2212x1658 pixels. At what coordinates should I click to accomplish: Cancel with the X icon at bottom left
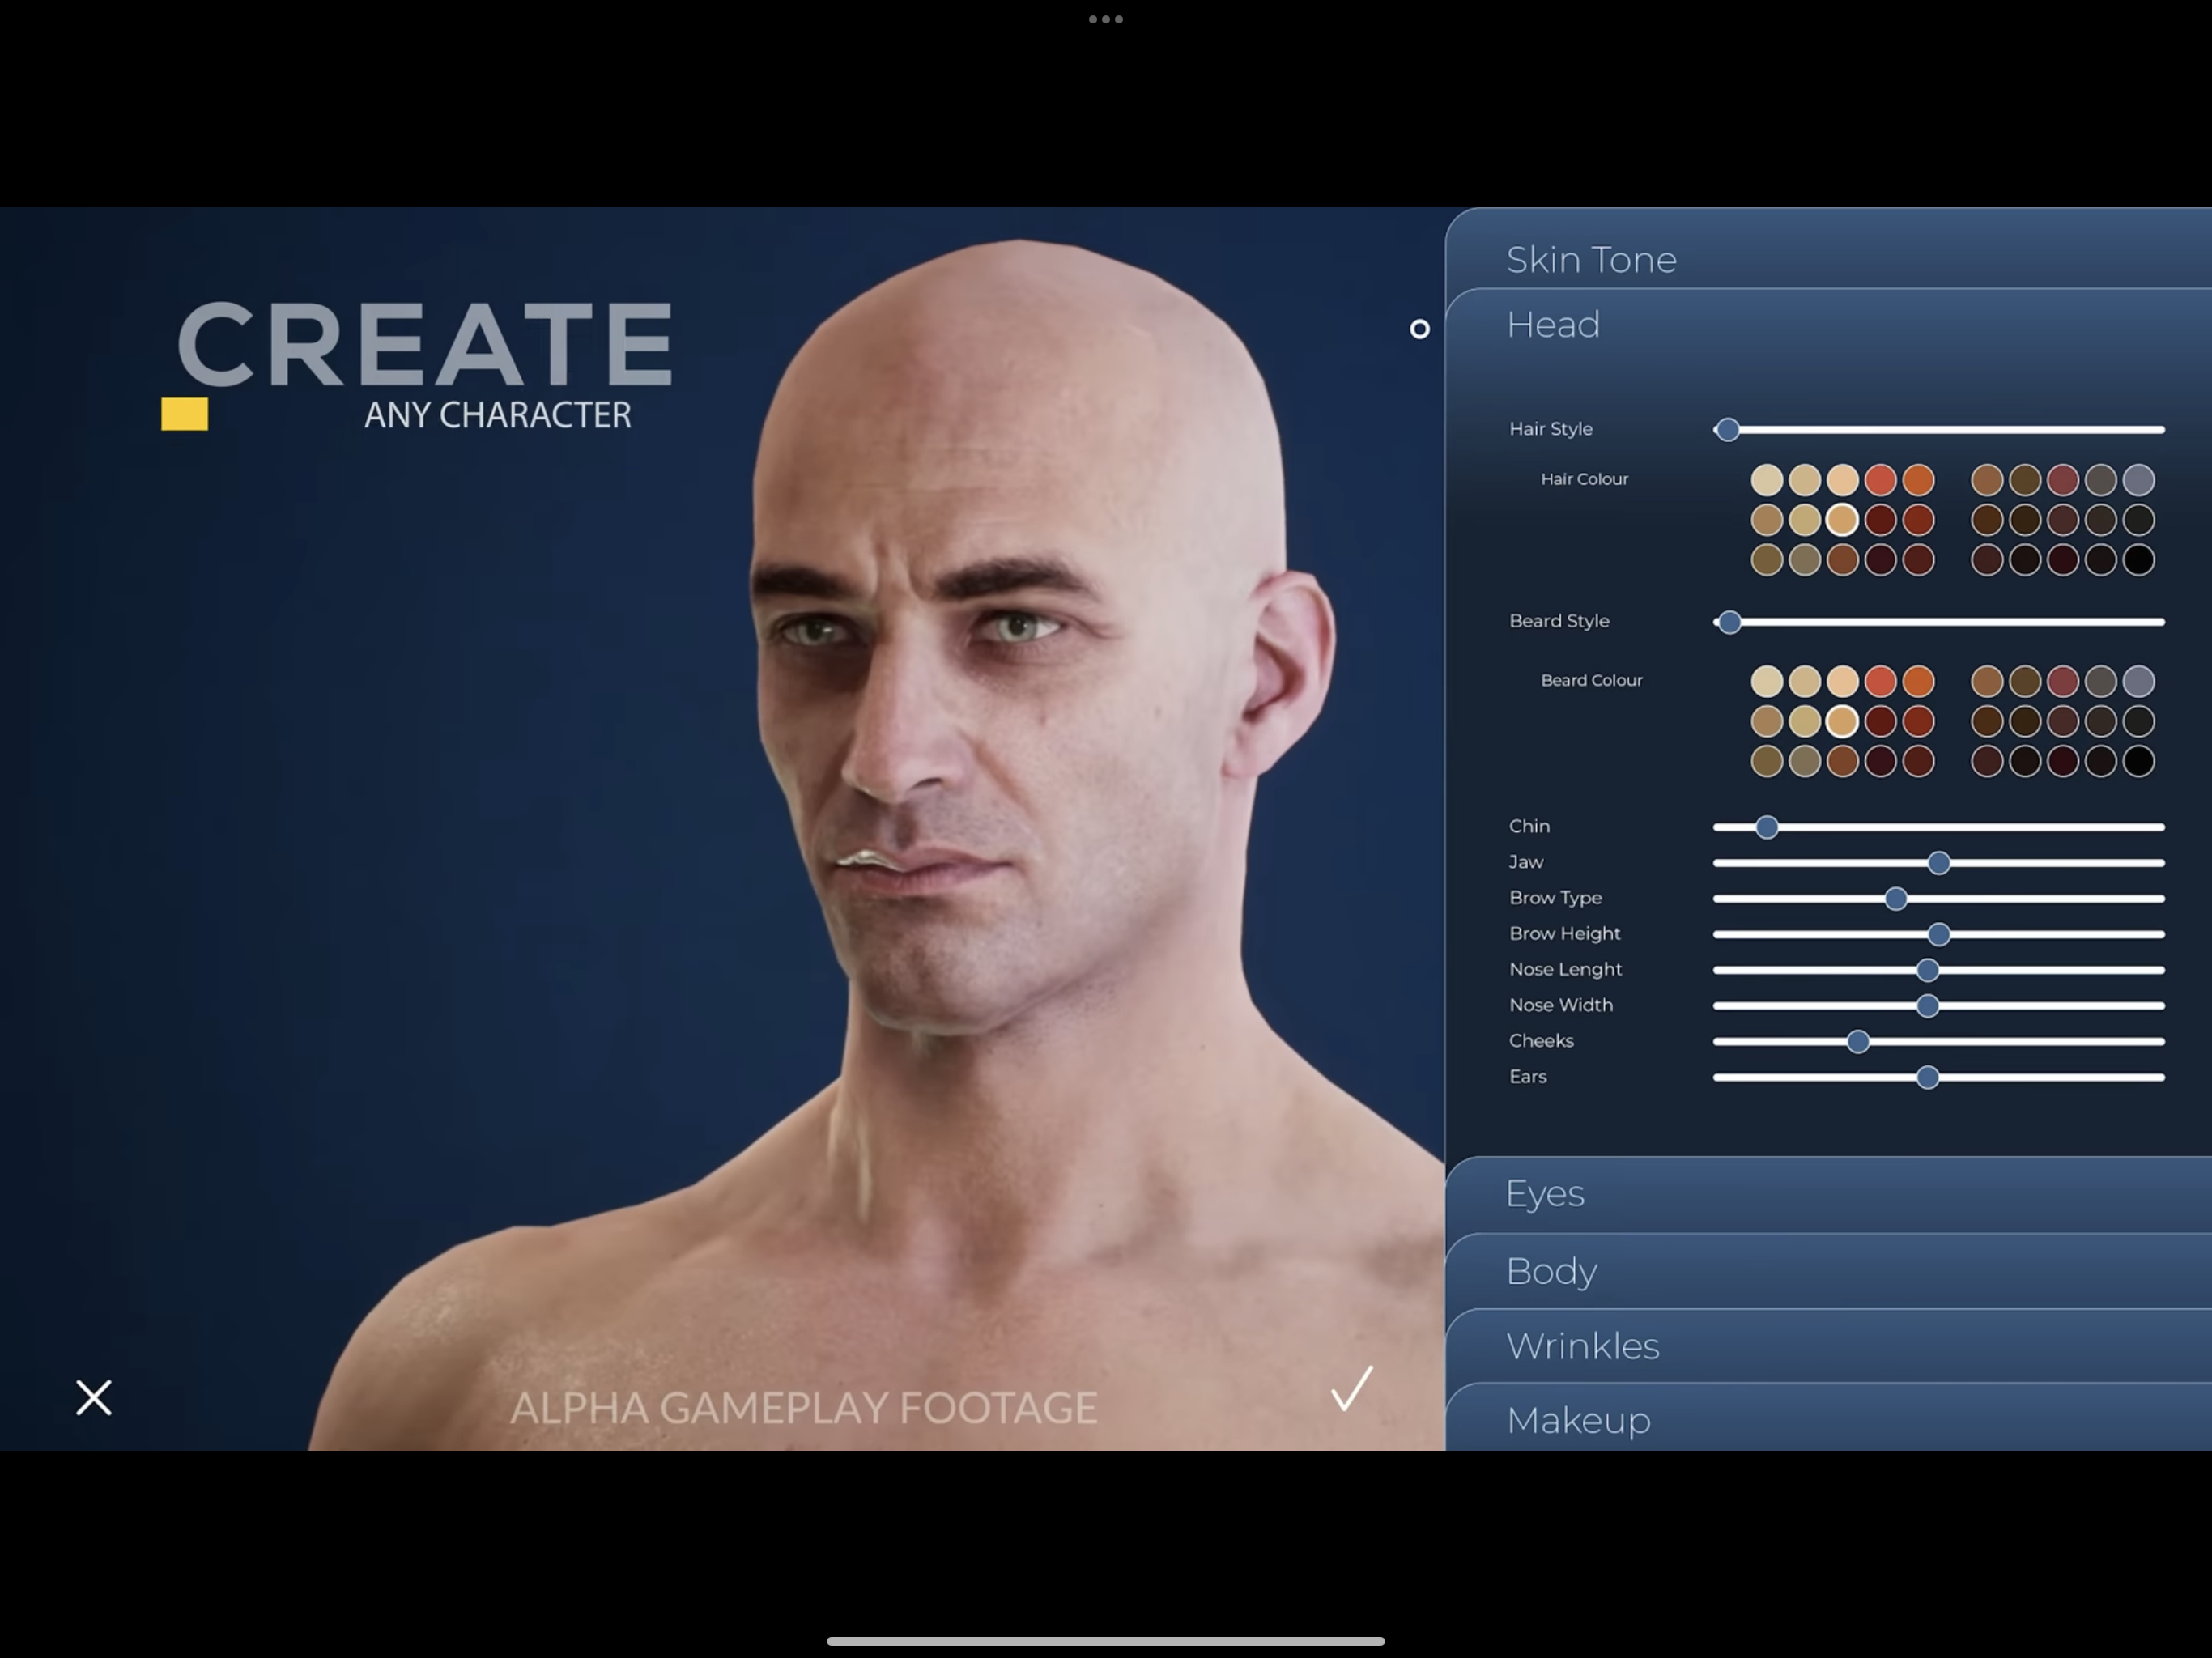pyautogui.click(x=94, y=1397)
